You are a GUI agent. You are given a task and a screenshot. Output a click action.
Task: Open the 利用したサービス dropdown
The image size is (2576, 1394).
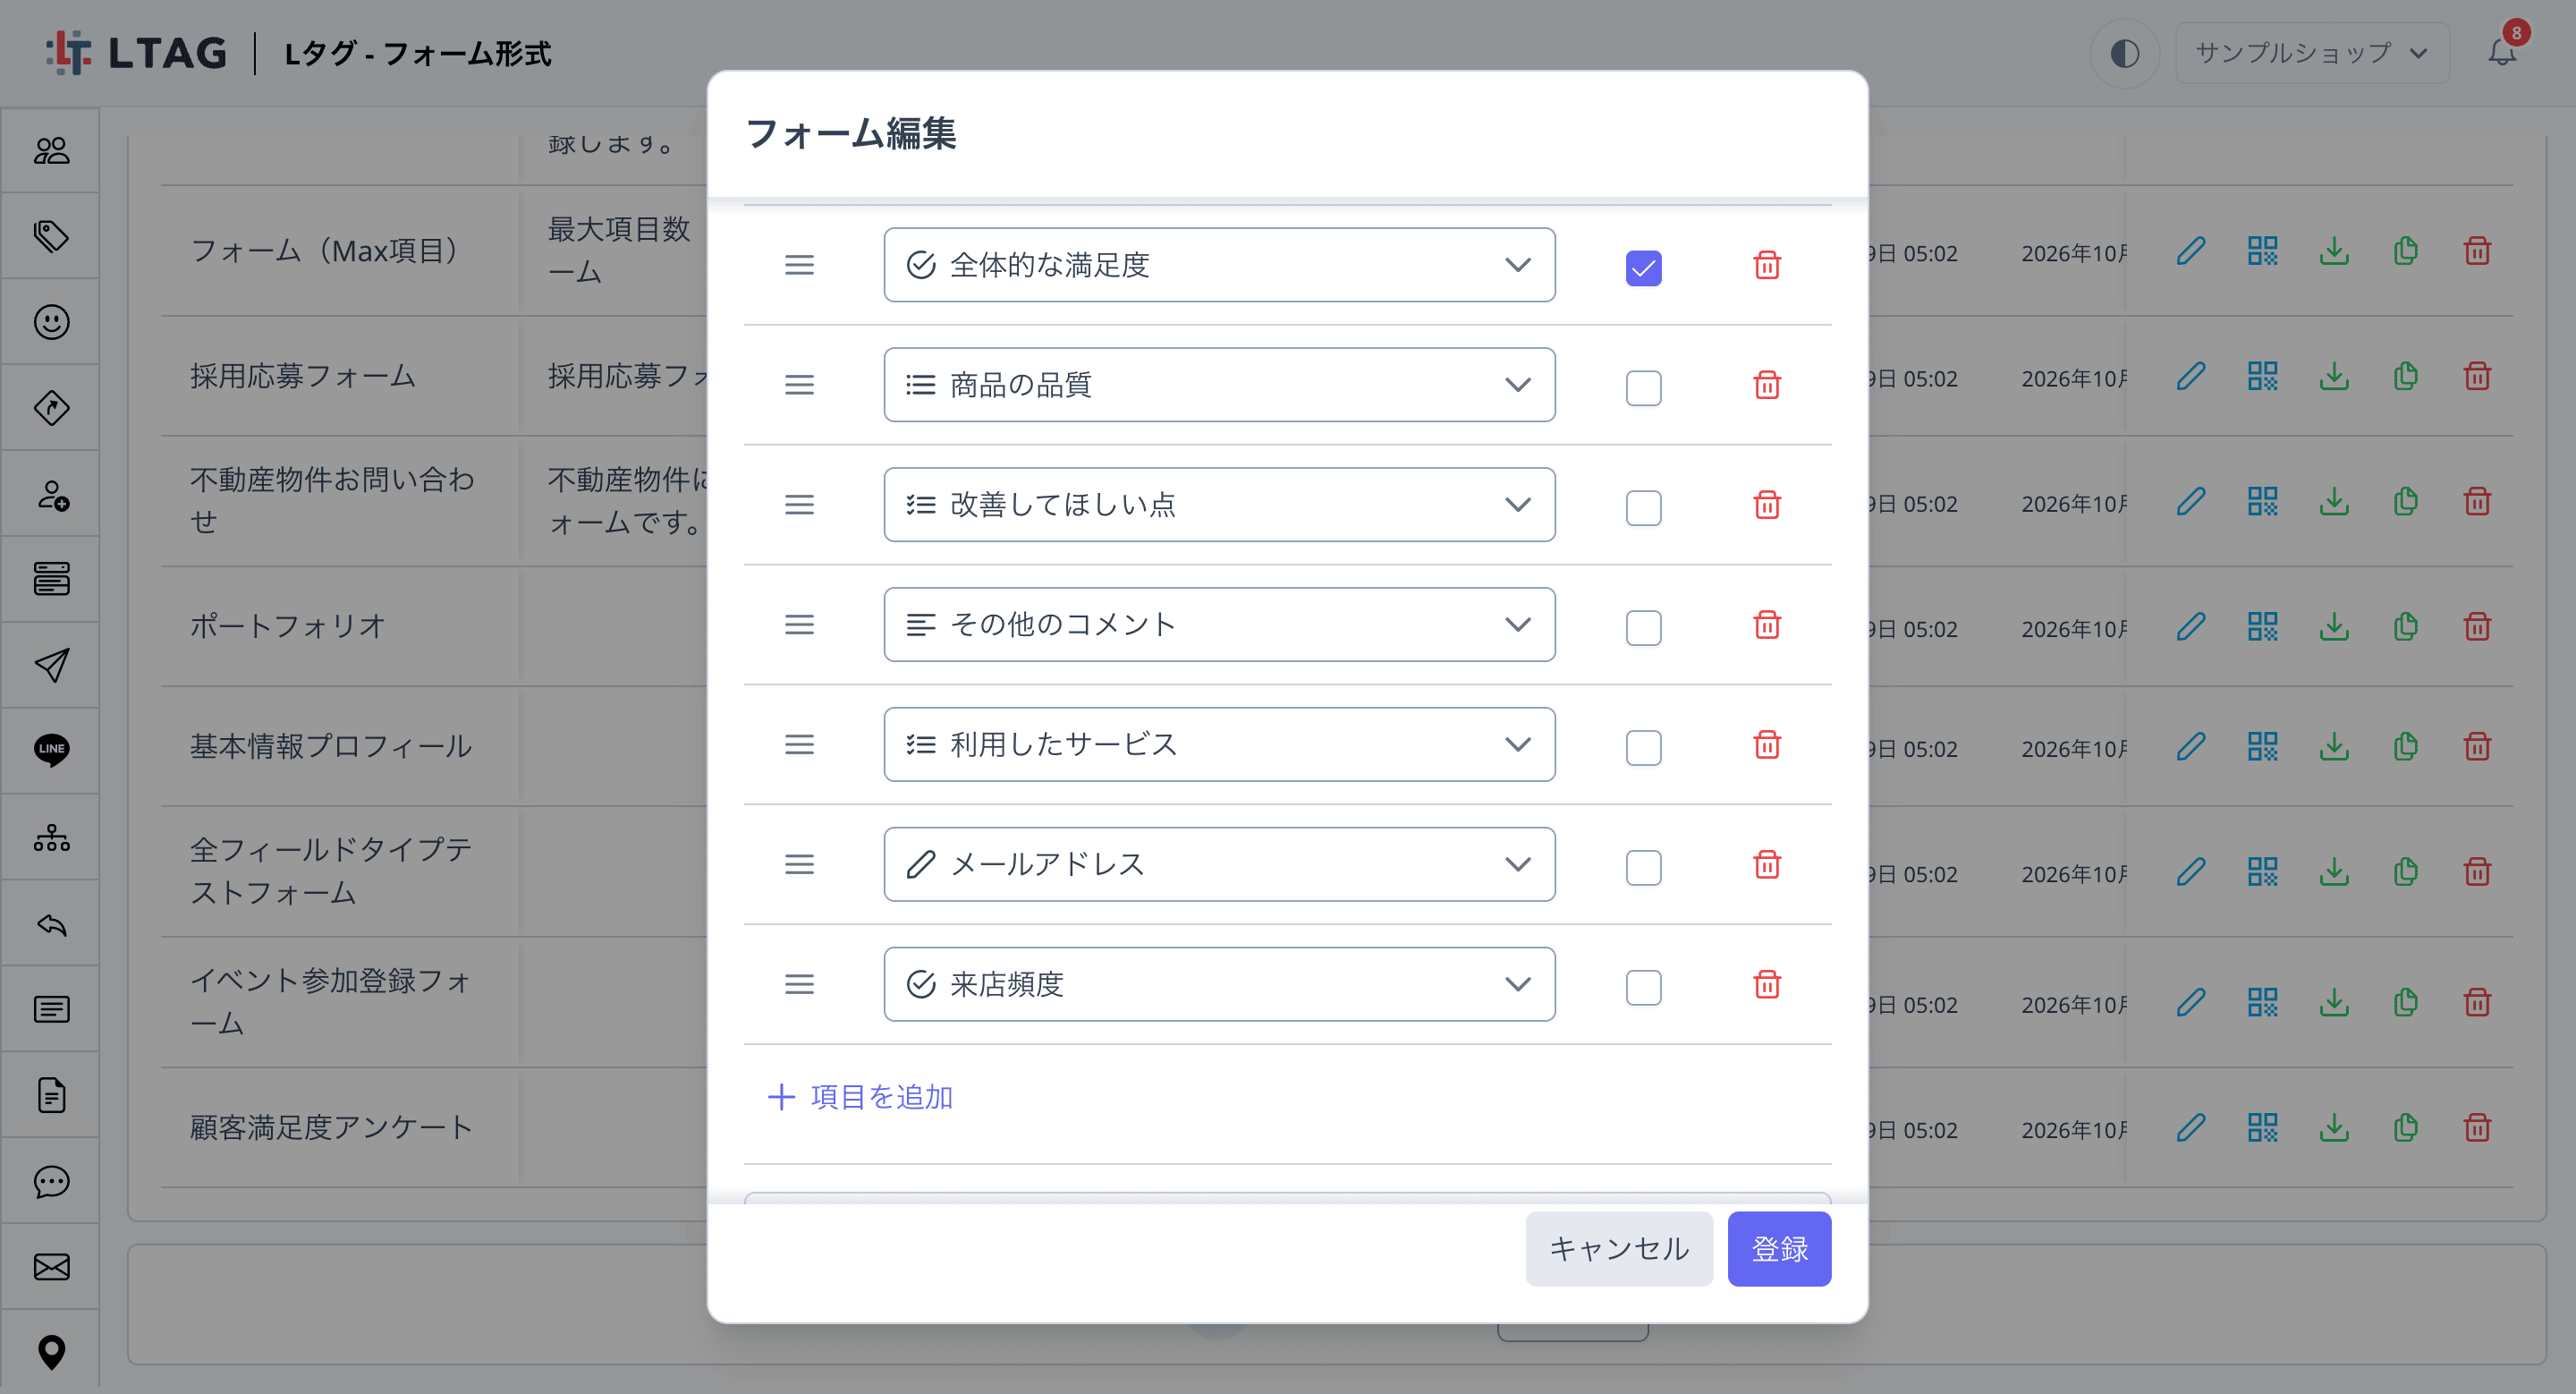[1219, 745]
